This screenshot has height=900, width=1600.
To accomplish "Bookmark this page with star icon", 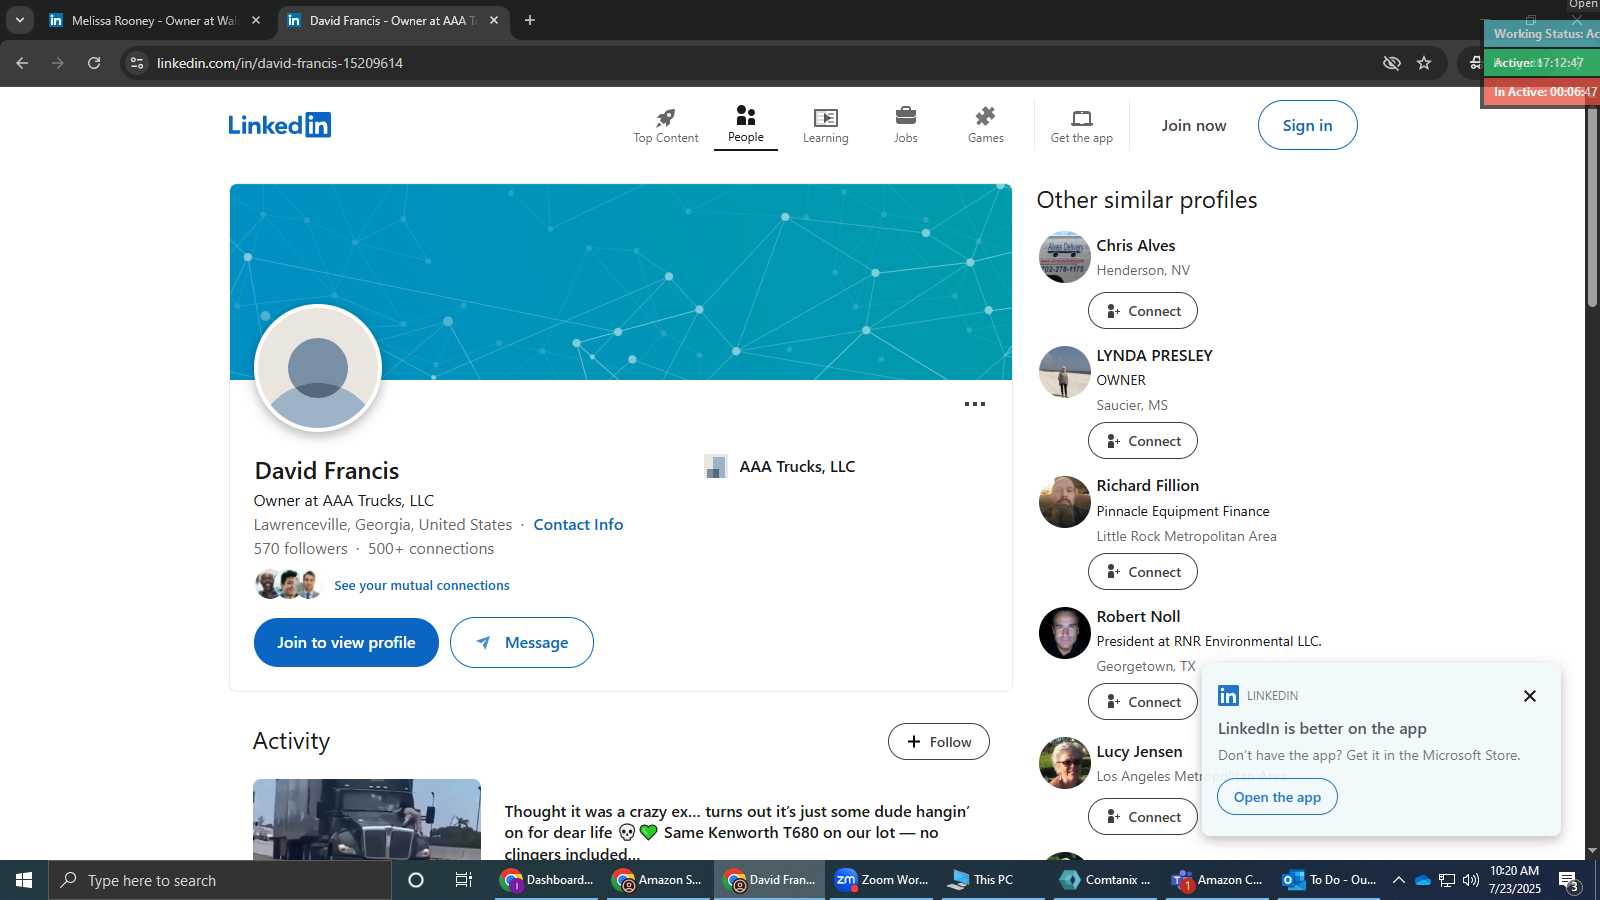I will [x=1424, y=63].
